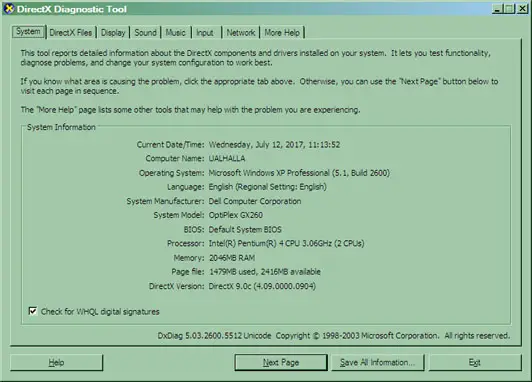Click the DirectX Version label

176,286
